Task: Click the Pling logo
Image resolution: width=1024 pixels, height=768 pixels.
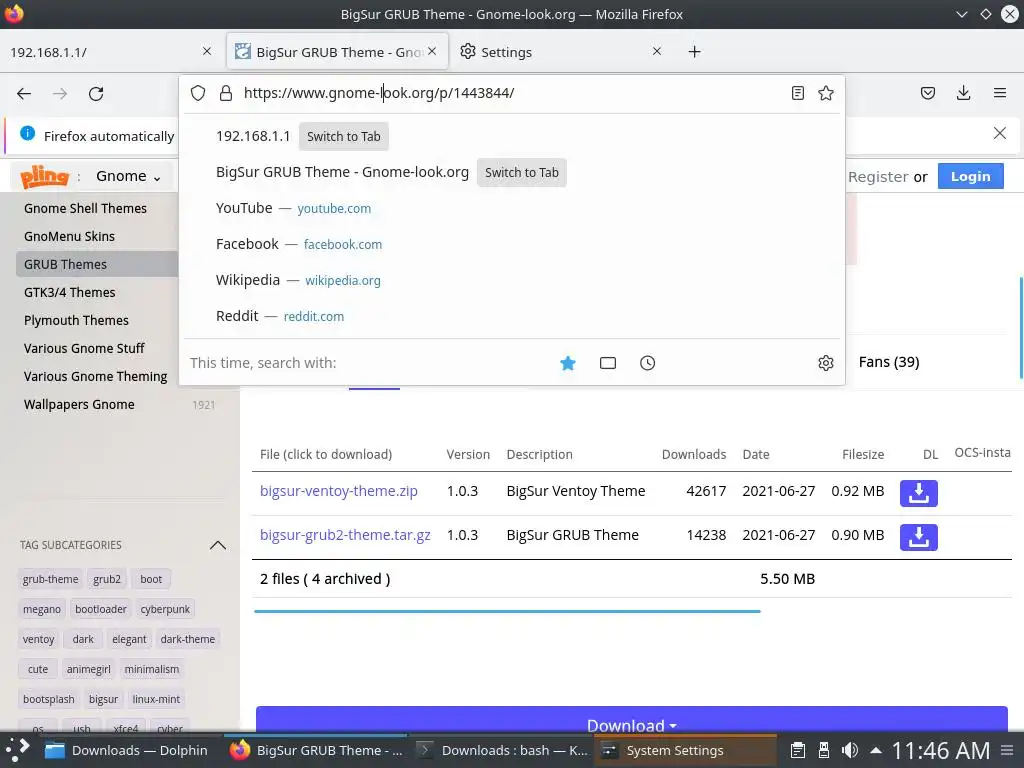Action: coord(44,176)
